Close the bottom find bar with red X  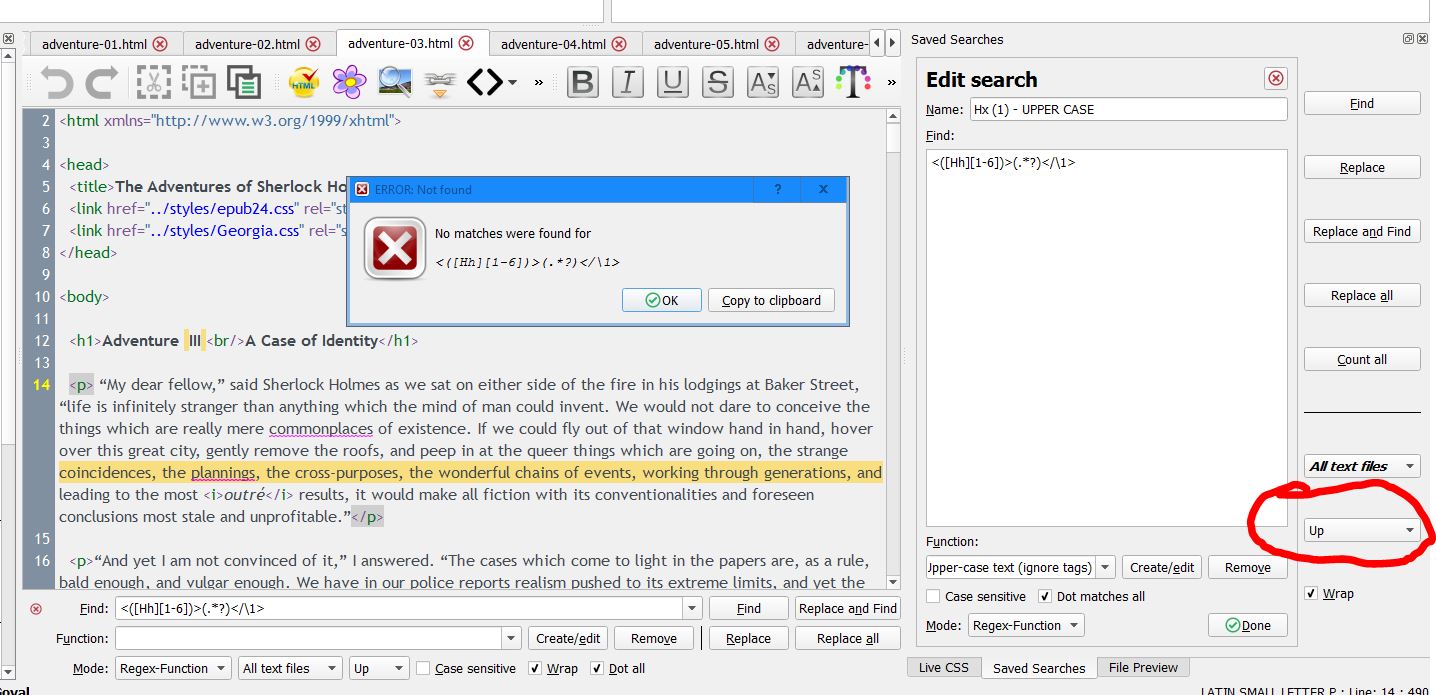(x=36, y=608)
